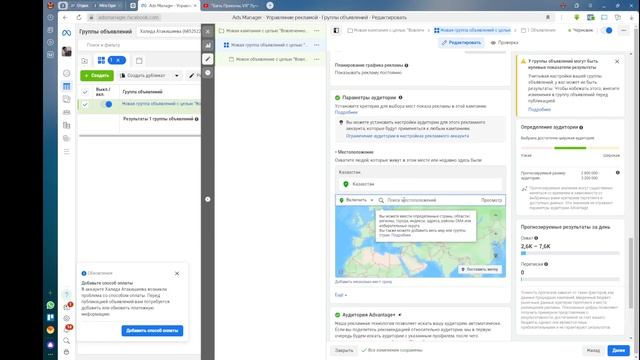Open the history clock icon in dark toolbar
The image size is (640, 360).
[208, 73]
